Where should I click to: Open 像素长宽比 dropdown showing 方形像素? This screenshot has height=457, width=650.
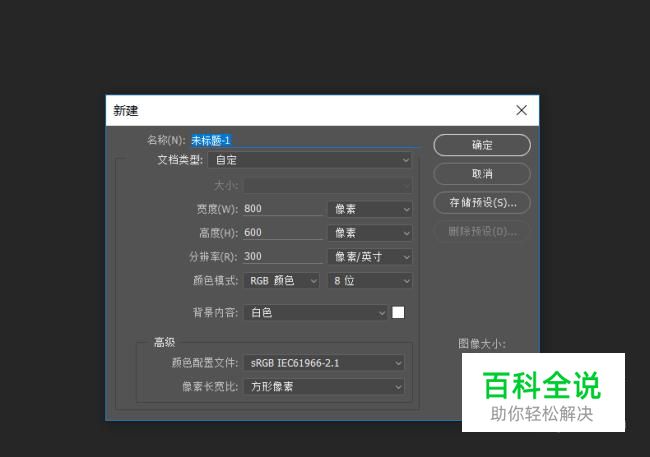(x=324, y=387)
